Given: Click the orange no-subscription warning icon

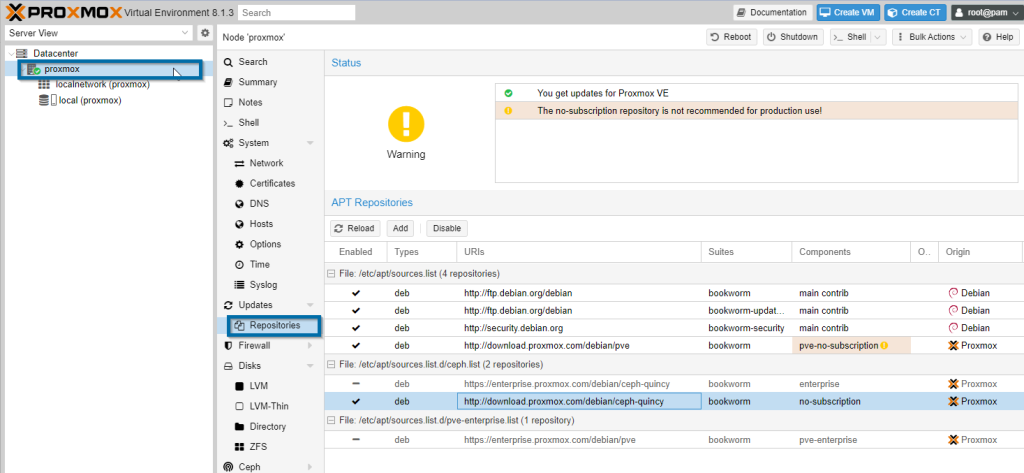Looking at the screenshot, I should [x=508, y=111].
